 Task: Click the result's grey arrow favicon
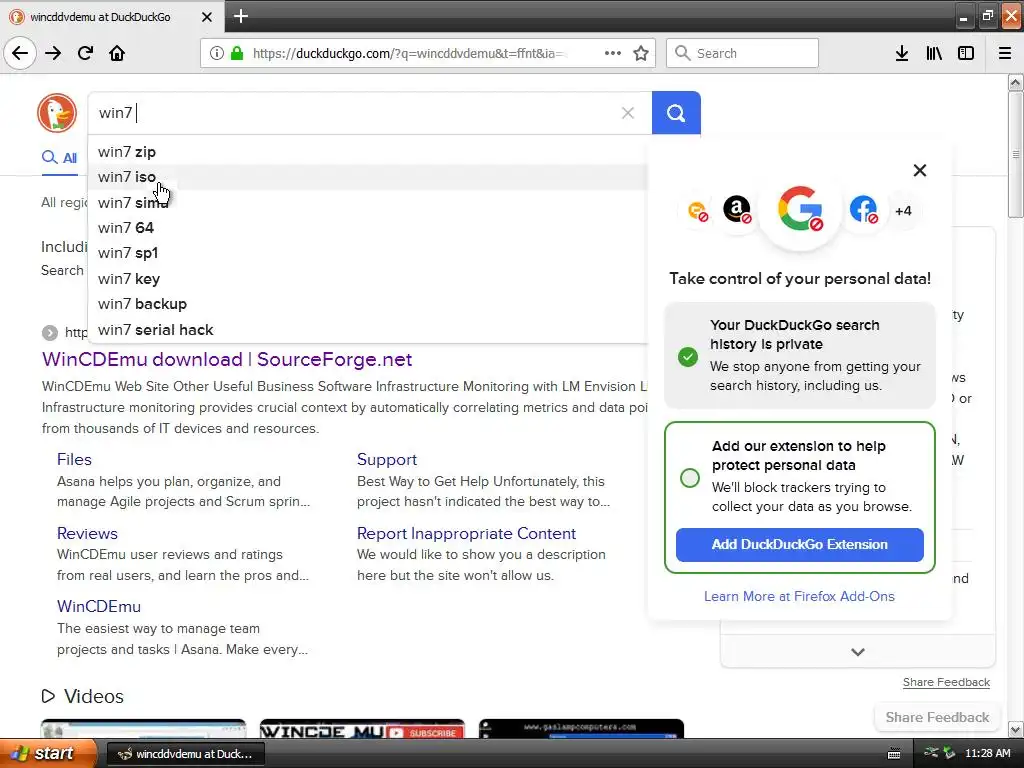pos(50,333)
